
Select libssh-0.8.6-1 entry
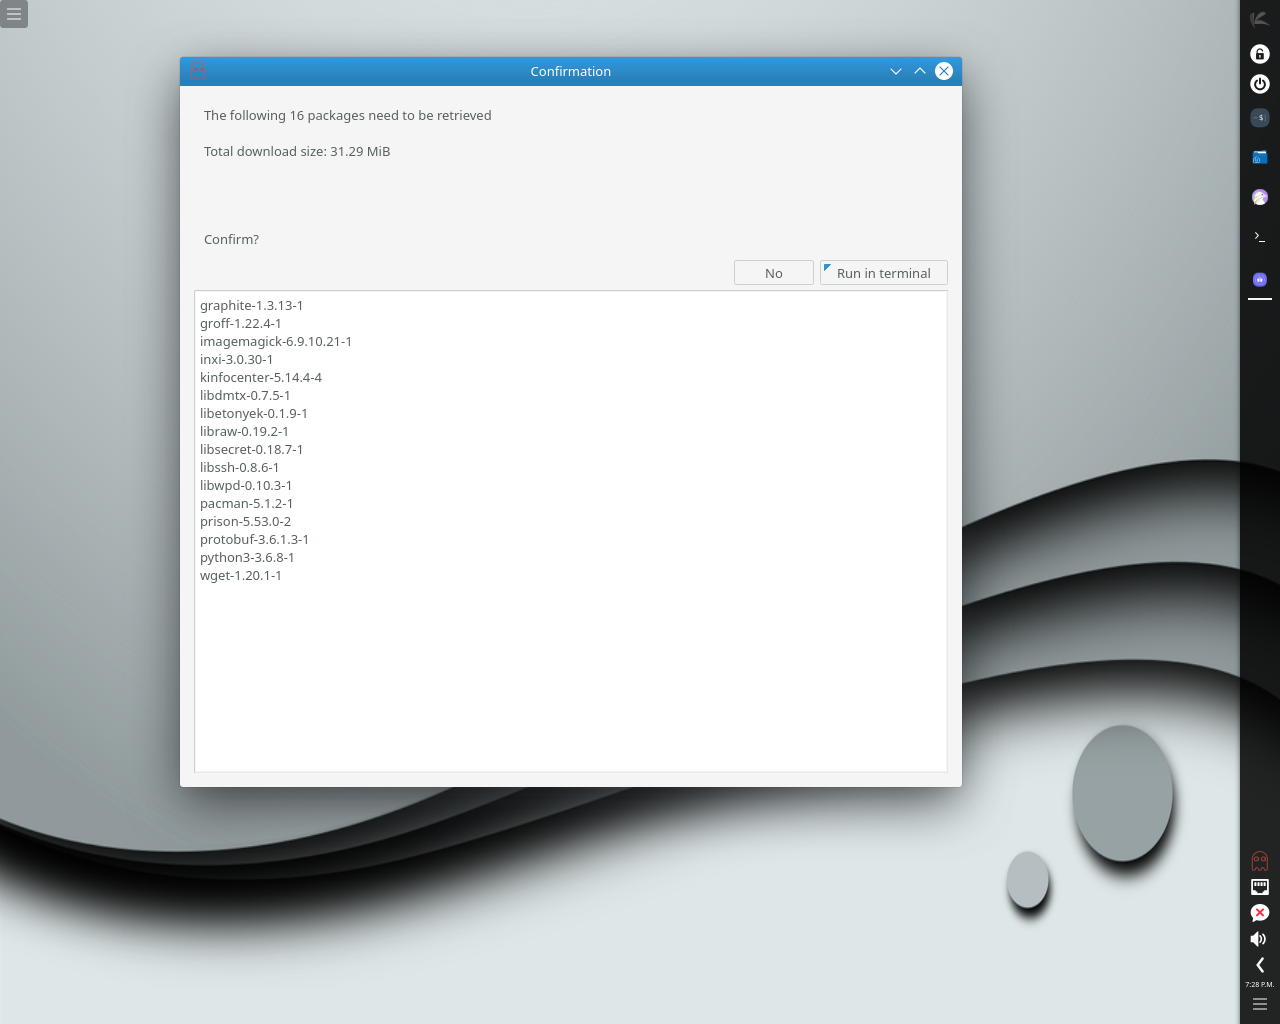tap(239, 468)
